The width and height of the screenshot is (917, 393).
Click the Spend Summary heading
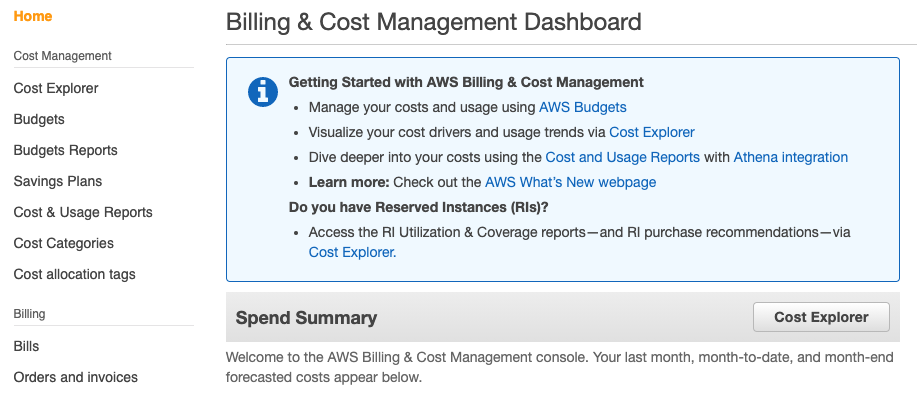click(x=306, y=318)
